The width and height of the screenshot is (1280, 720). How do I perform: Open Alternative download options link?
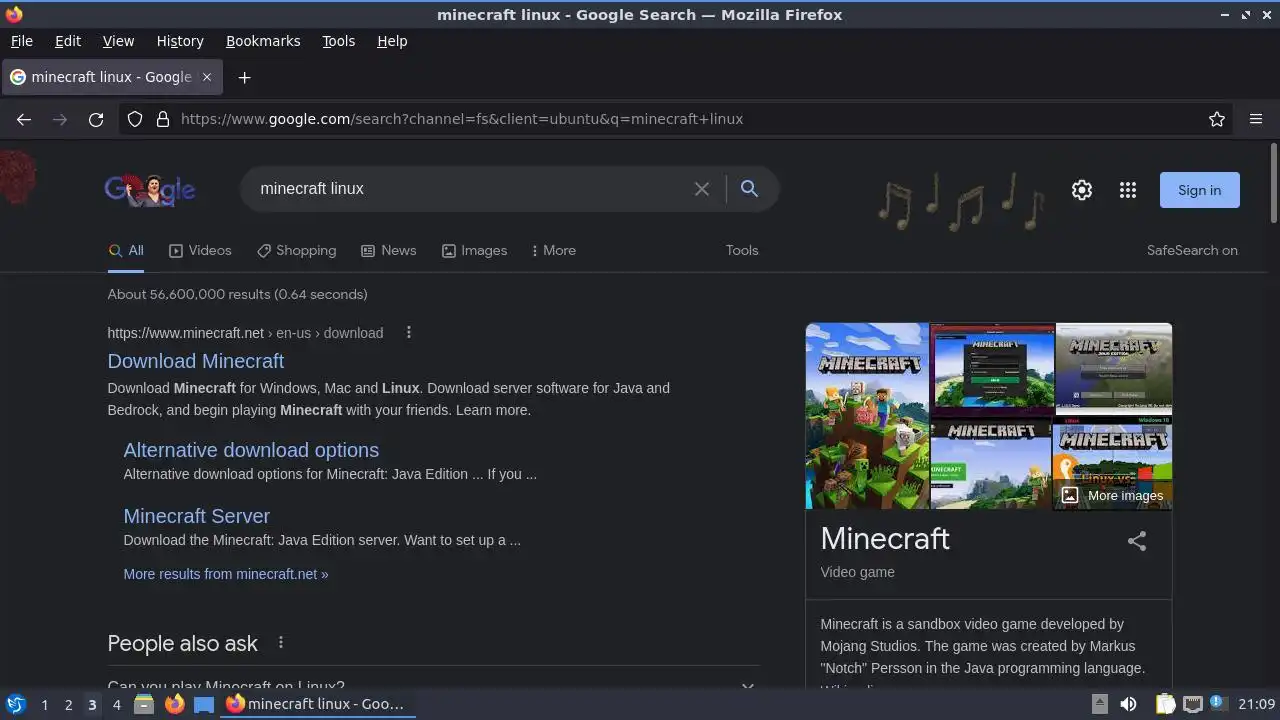tap(251, 450)
